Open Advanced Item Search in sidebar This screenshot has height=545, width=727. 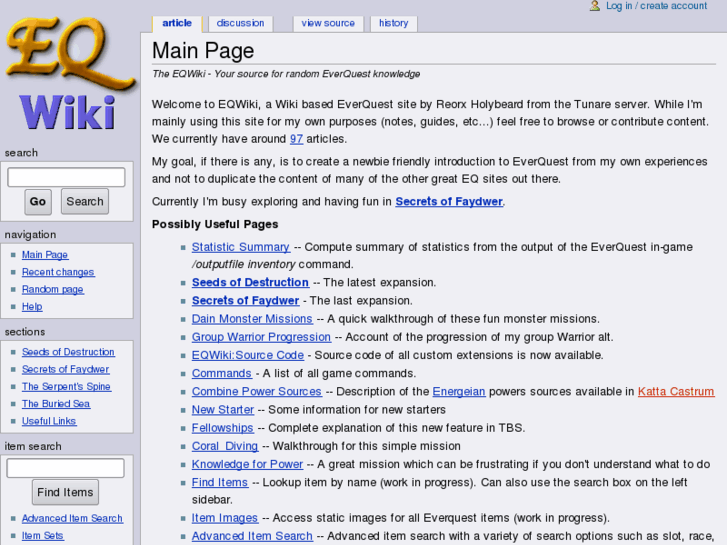(x=72, y=519)
